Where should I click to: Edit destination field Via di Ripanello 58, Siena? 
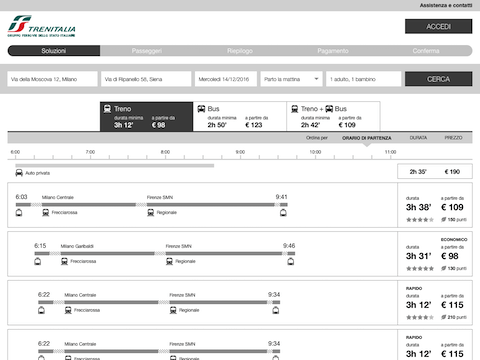tap(146, 79)
